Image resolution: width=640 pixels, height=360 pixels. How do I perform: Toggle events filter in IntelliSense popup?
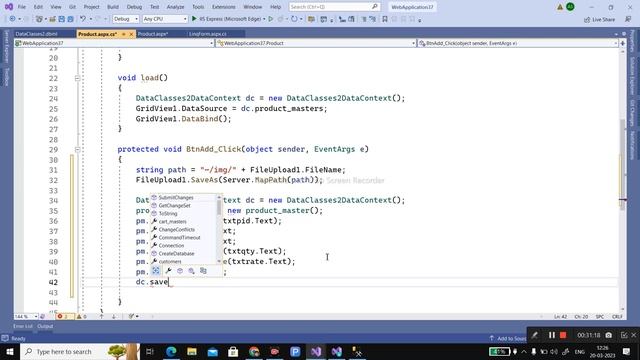(x=191, y=271)
